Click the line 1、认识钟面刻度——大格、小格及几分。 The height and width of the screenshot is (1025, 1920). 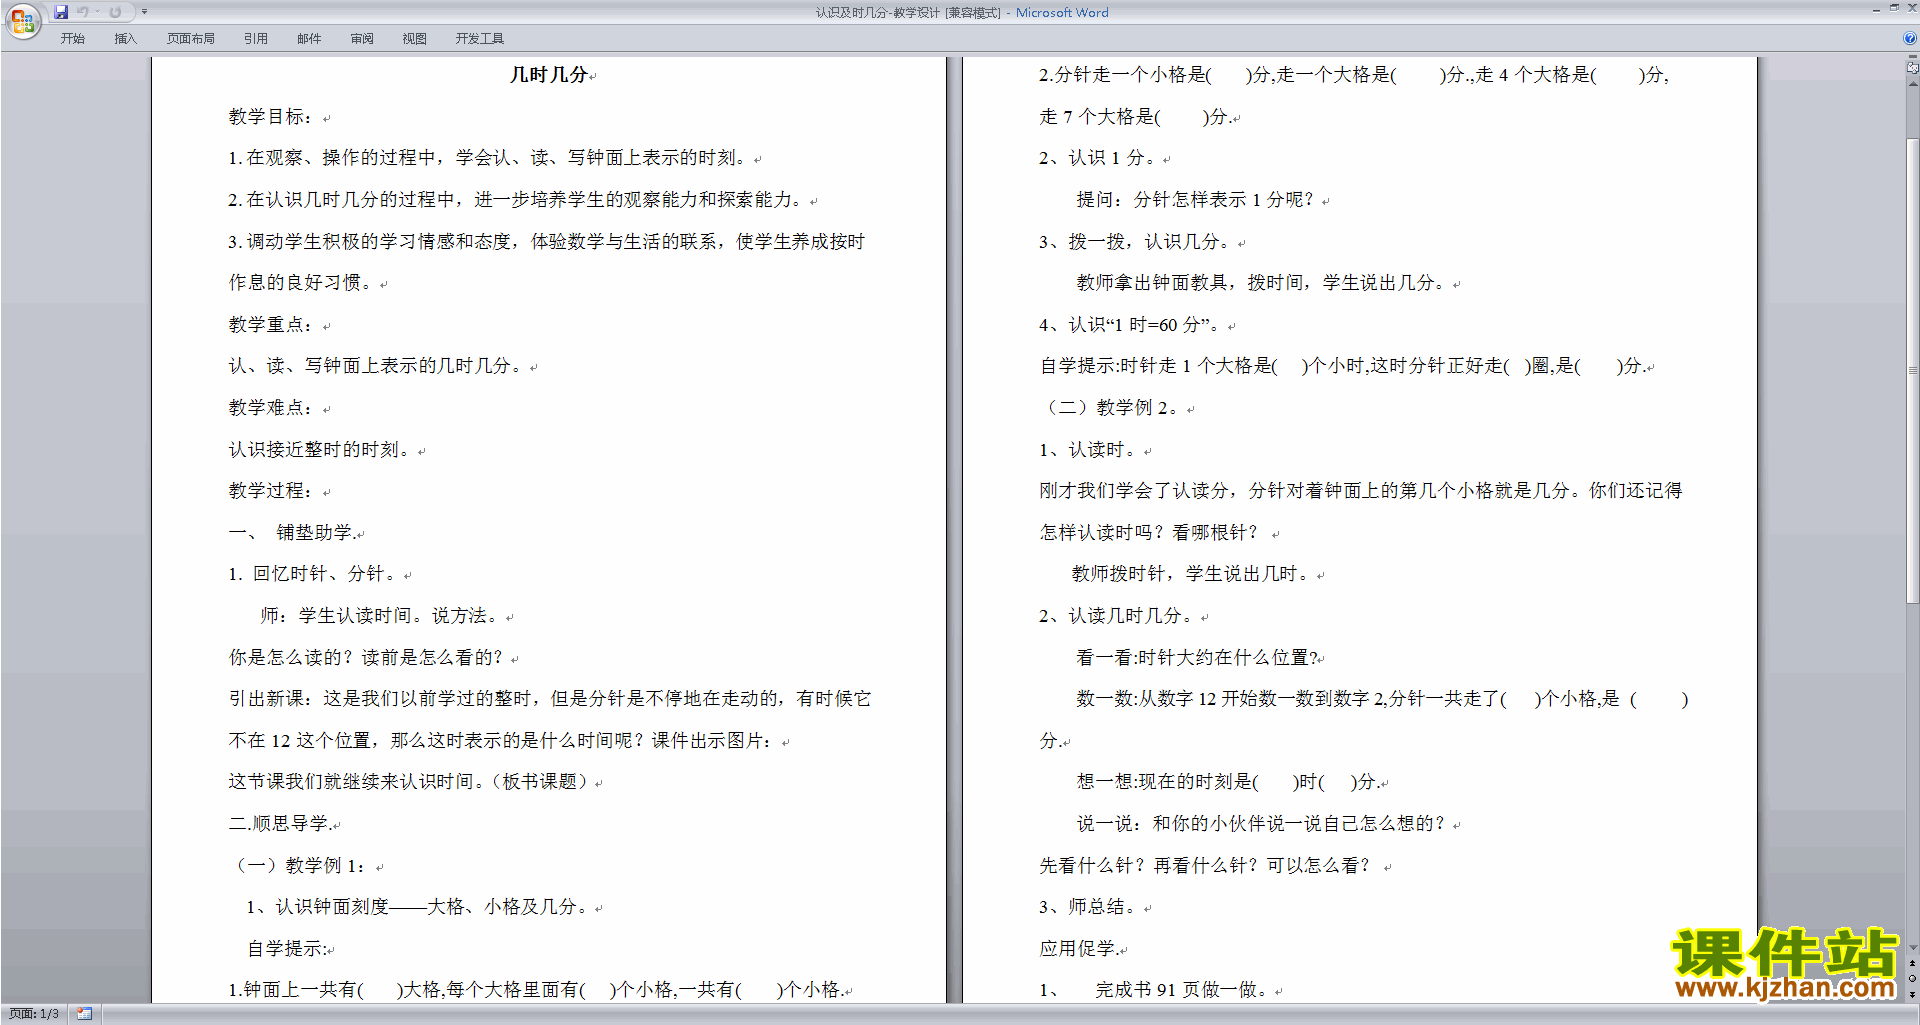pos(419,907)
